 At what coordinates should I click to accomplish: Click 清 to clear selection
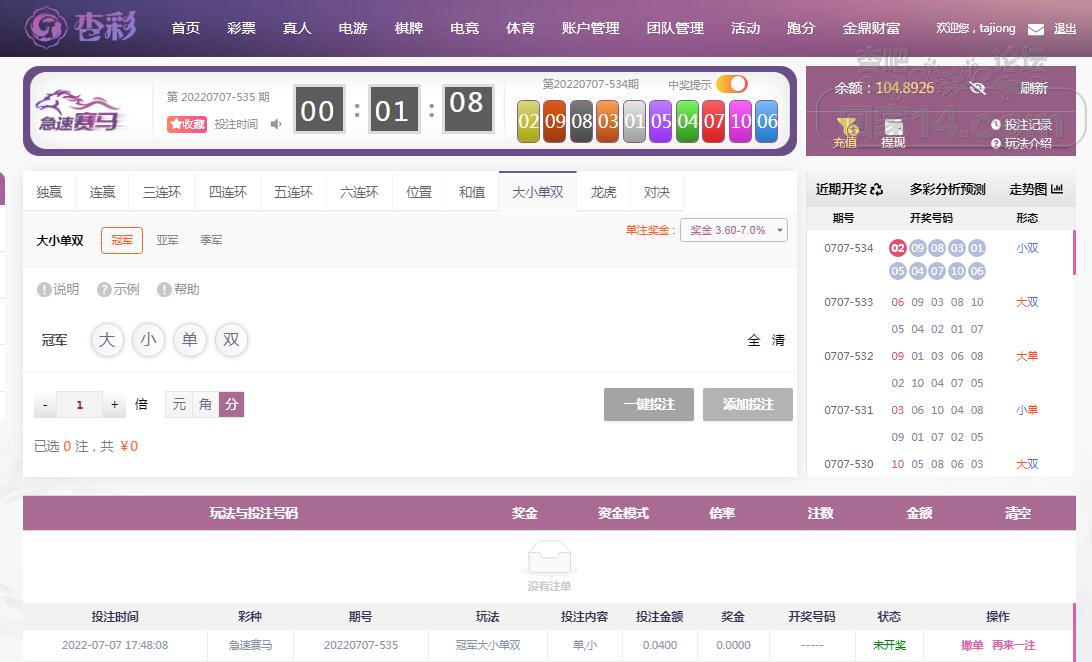[x=778, y=340]
